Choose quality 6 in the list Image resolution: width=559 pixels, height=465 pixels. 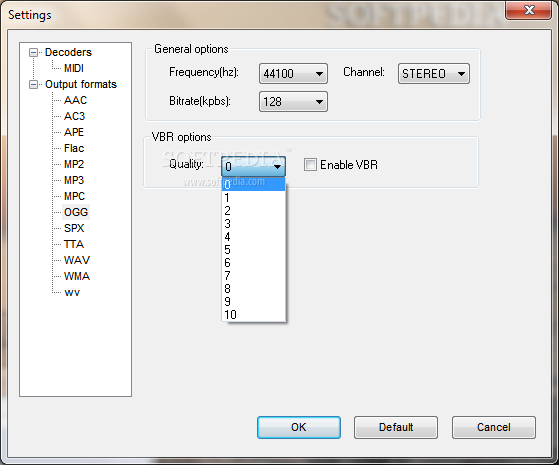(x=253, y=263)
